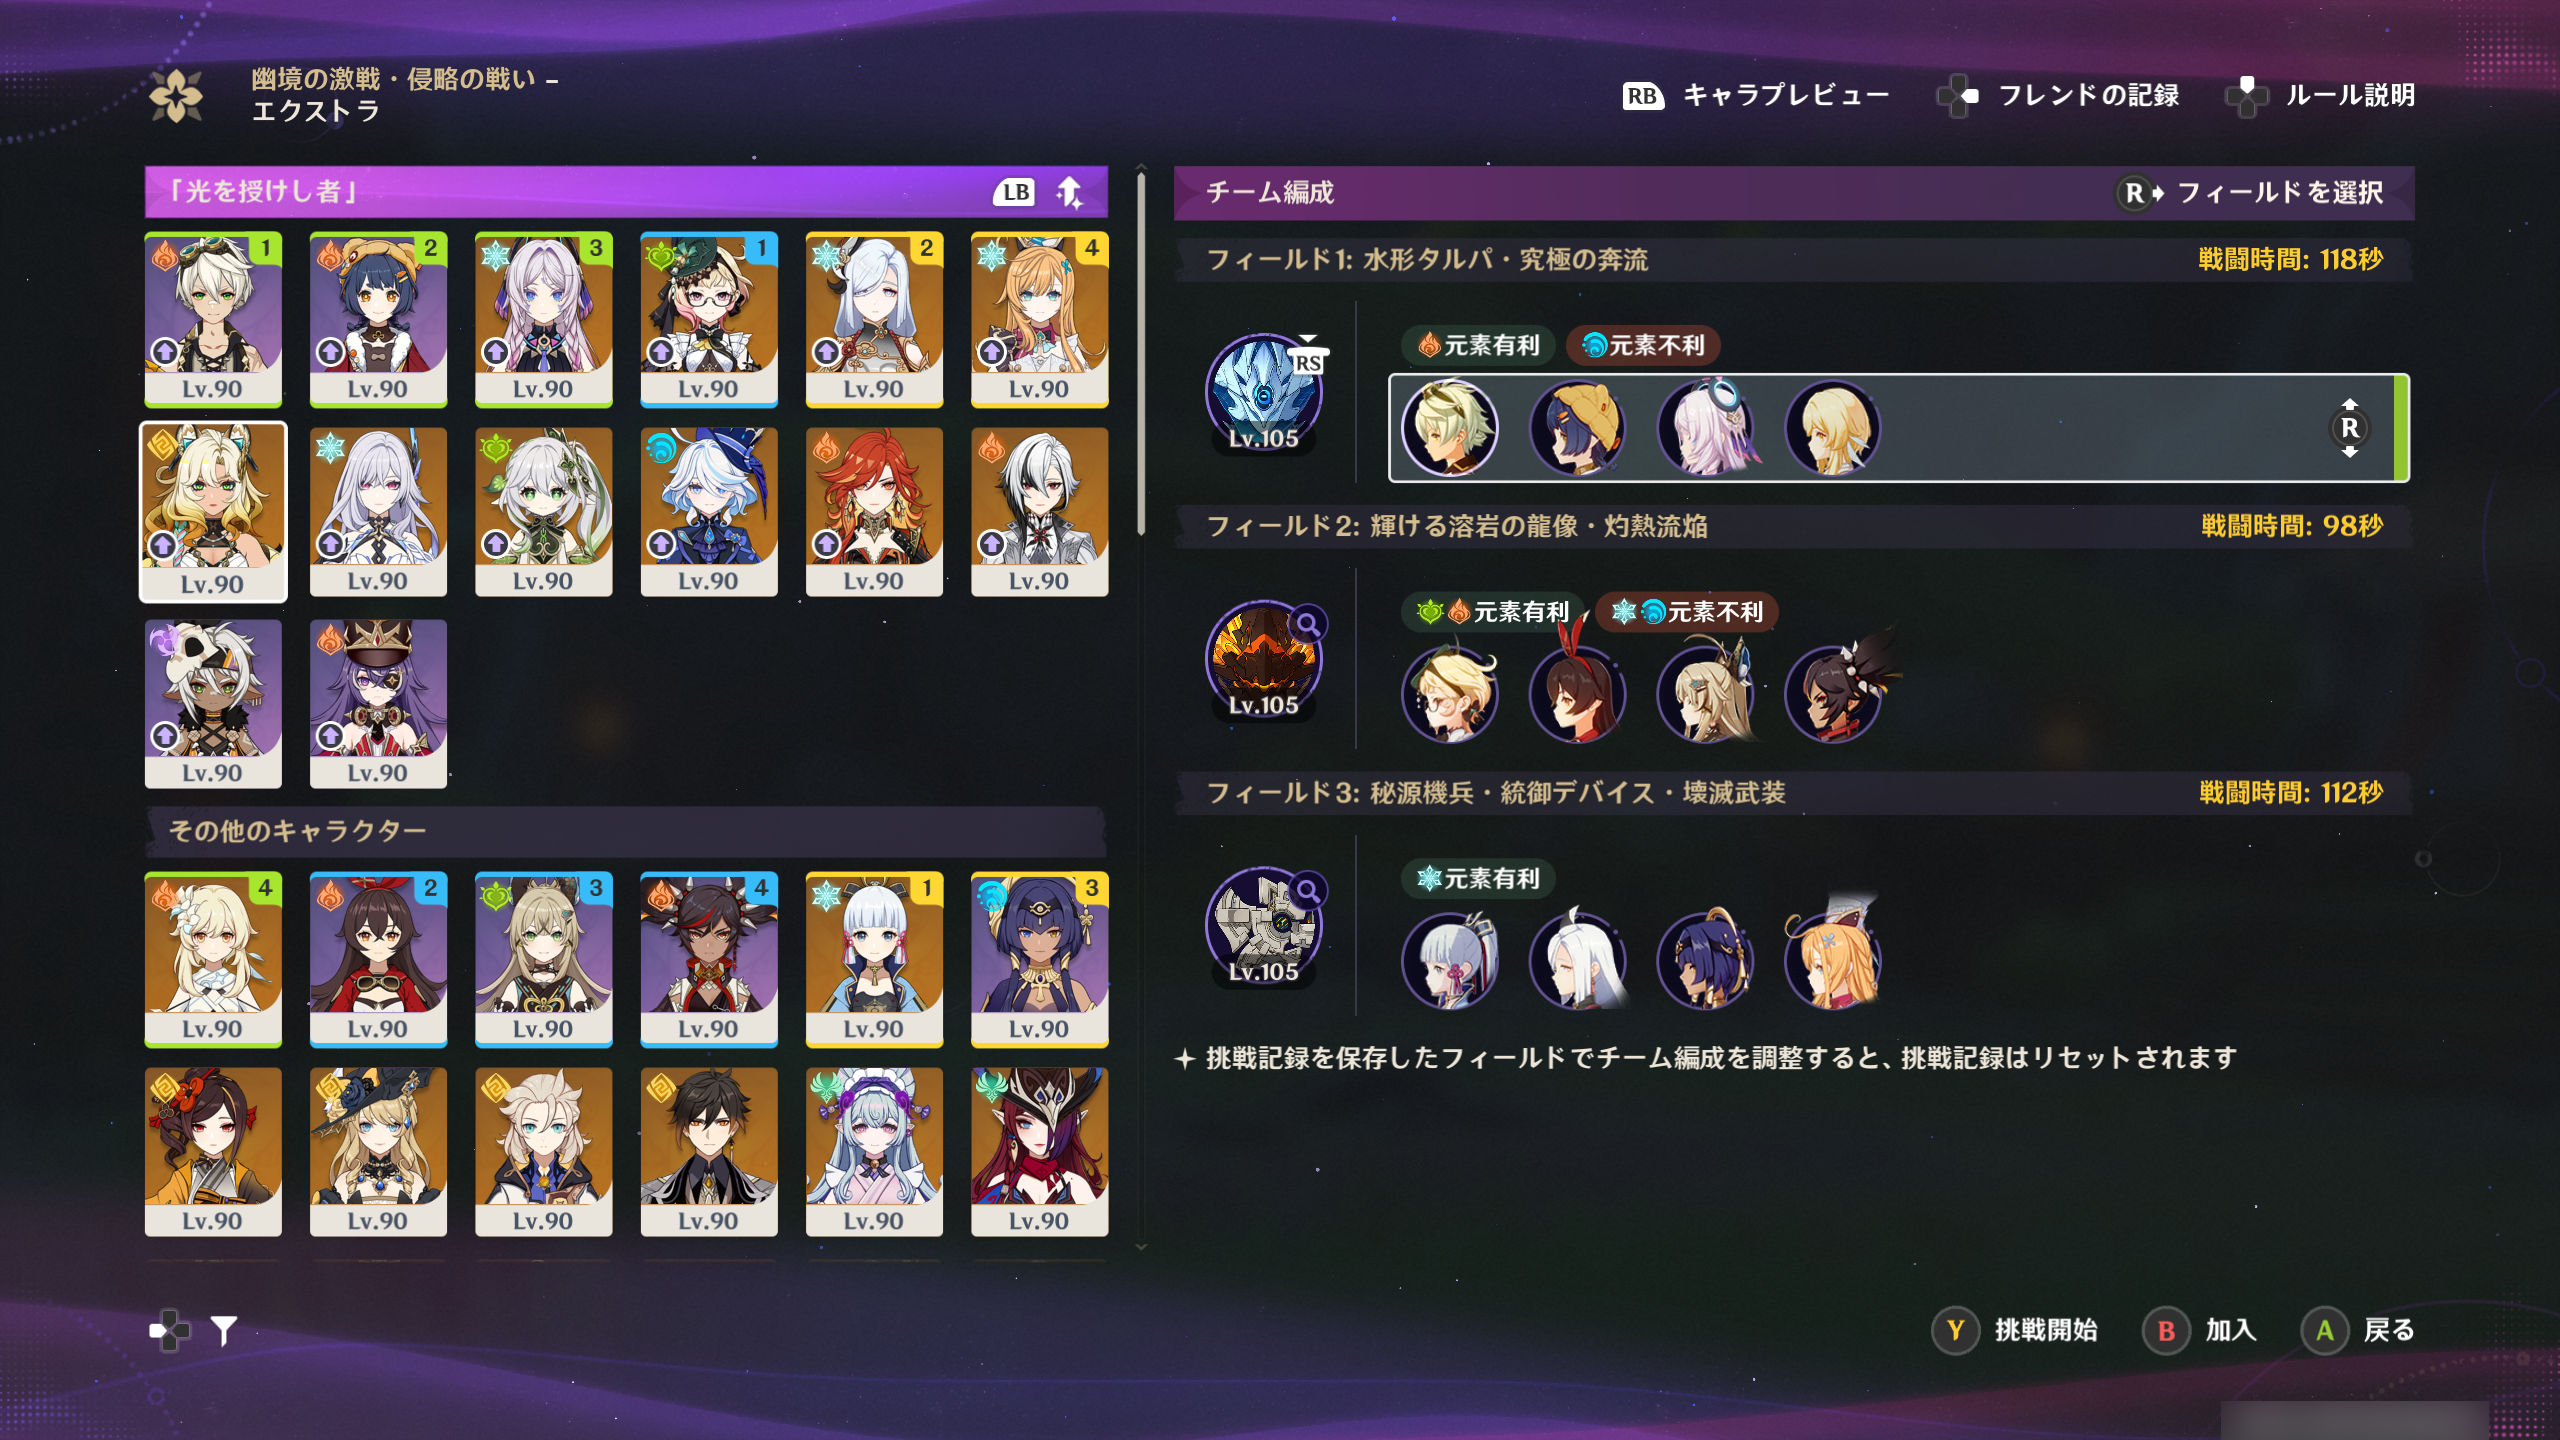Open フレンドの記録 friend records
Viewport: 2560px width, 1440px height.
(x=2058, y=95)
